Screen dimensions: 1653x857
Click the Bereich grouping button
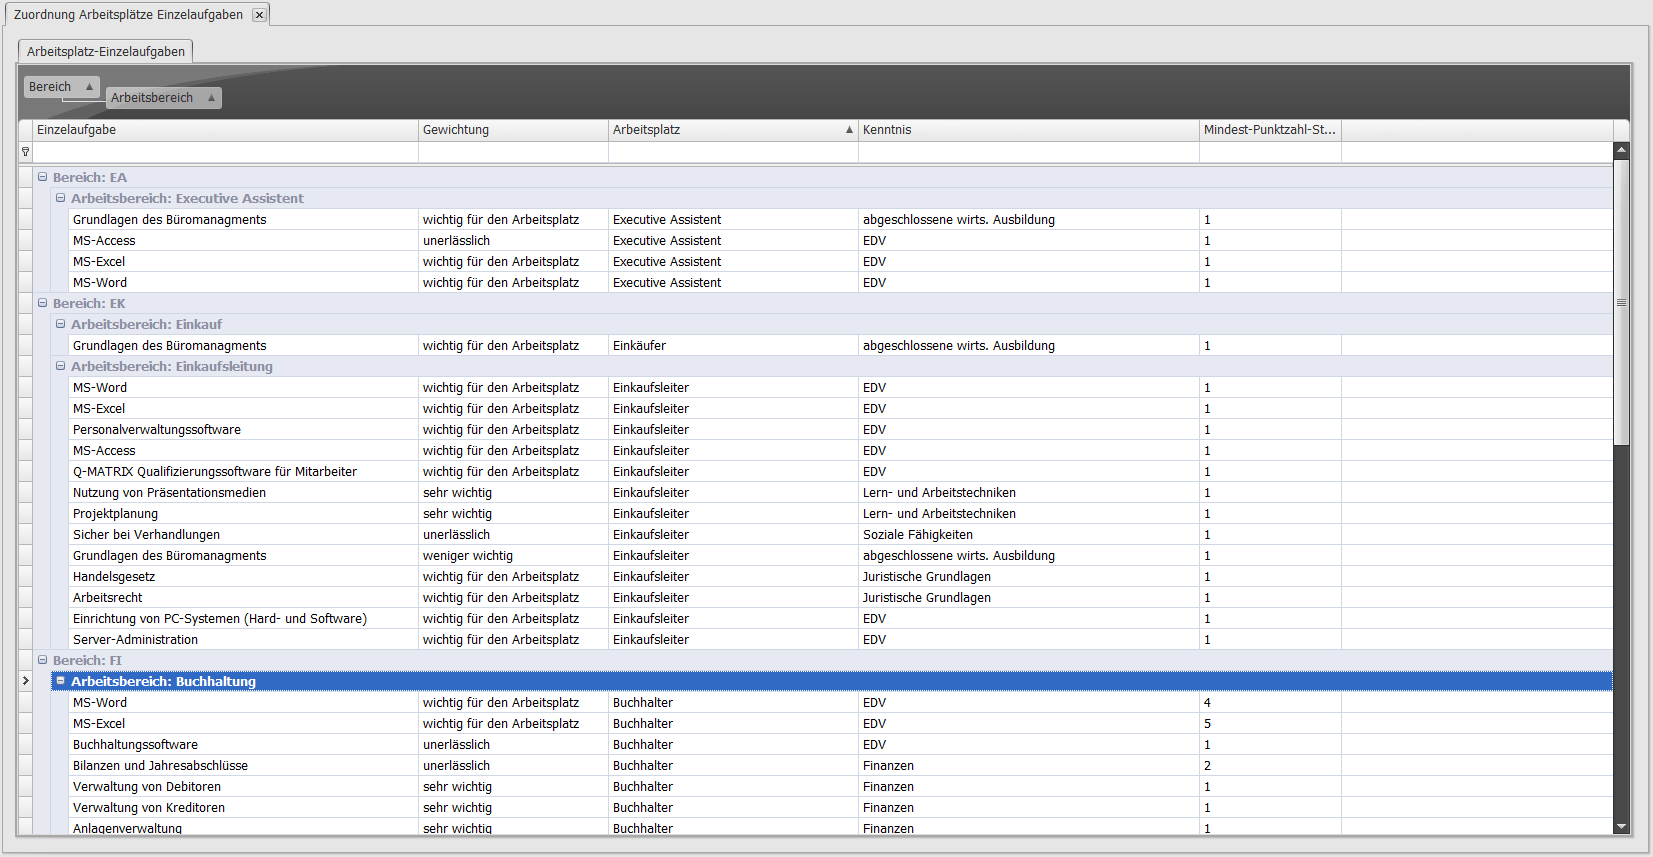coord(60,87)
